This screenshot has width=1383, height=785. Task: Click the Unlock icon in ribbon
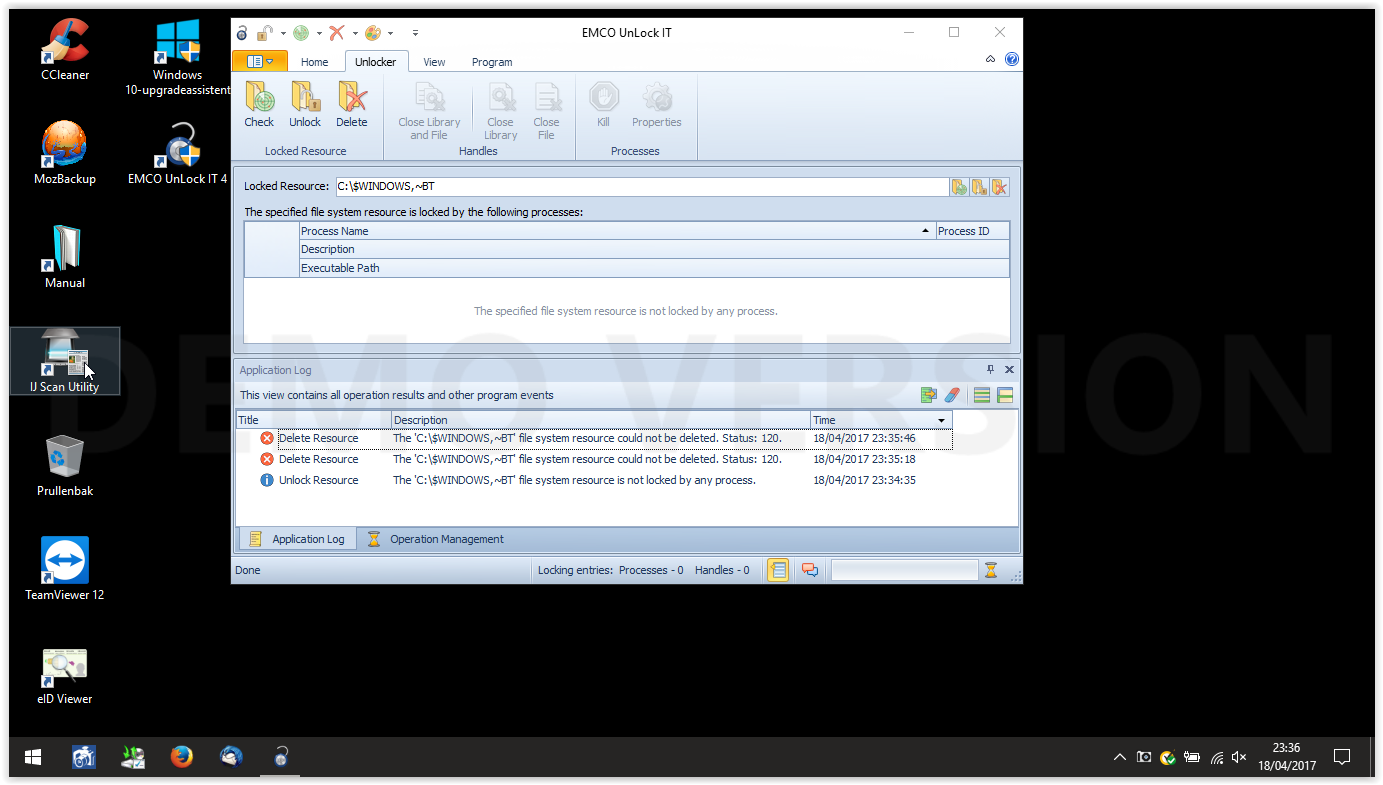click(x=305, y=105)
